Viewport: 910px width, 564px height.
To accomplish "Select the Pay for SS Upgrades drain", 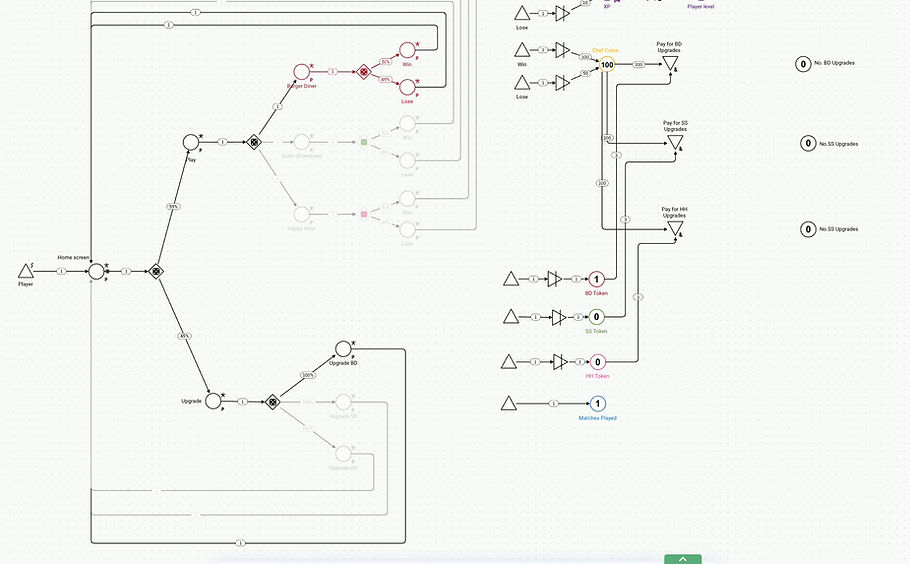I will (675, 143).
